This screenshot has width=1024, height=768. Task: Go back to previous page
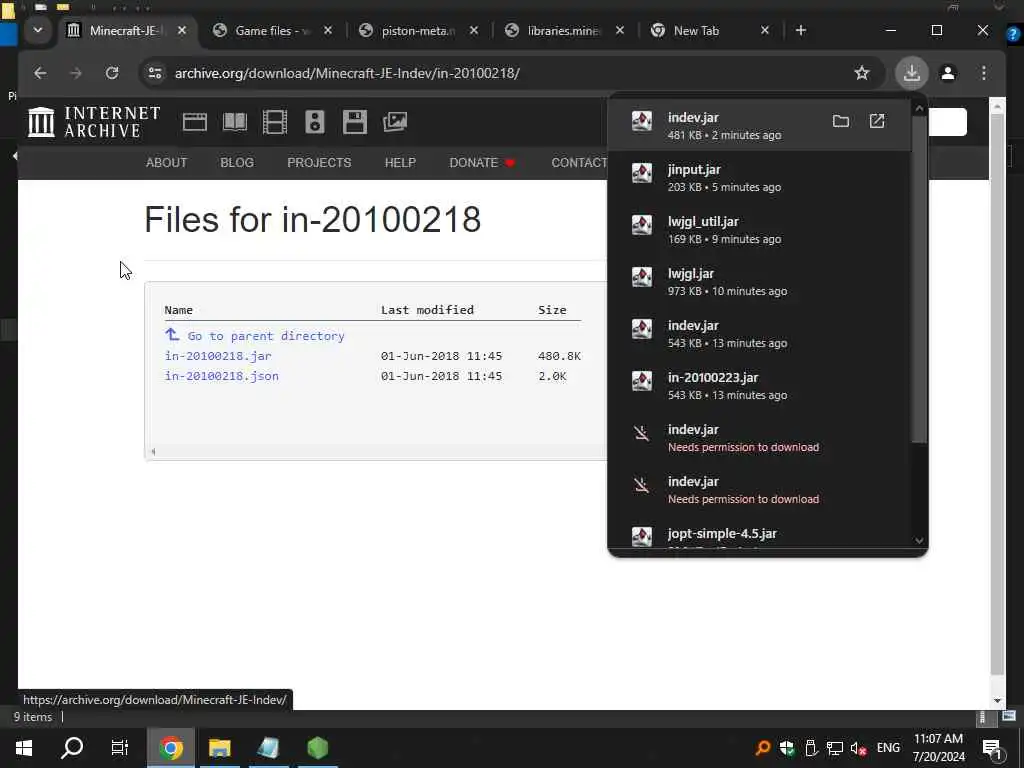pyautogui.click(x=40, y=73)
